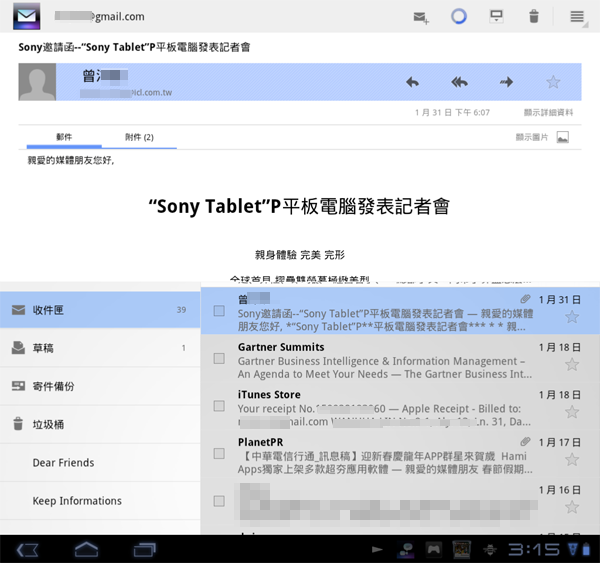Star the Sony邀請函 mail in the list
This screenshot has height=563, width=600.
point(572,317)
